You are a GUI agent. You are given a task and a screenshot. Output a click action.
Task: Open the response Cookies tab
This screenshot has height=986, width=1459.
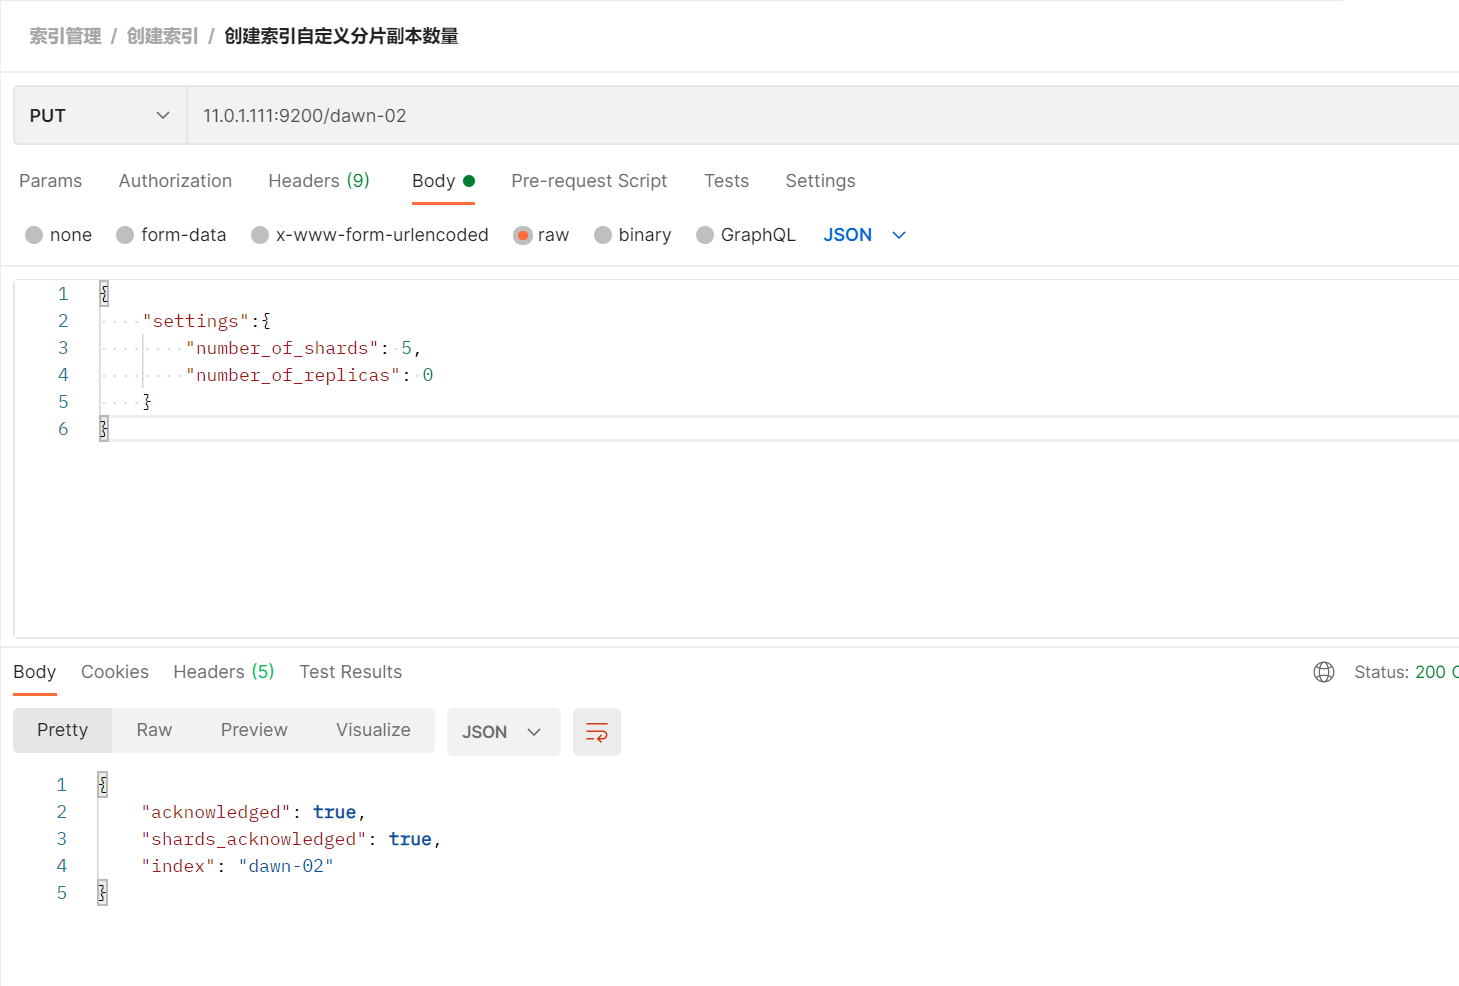coord(115,672)
